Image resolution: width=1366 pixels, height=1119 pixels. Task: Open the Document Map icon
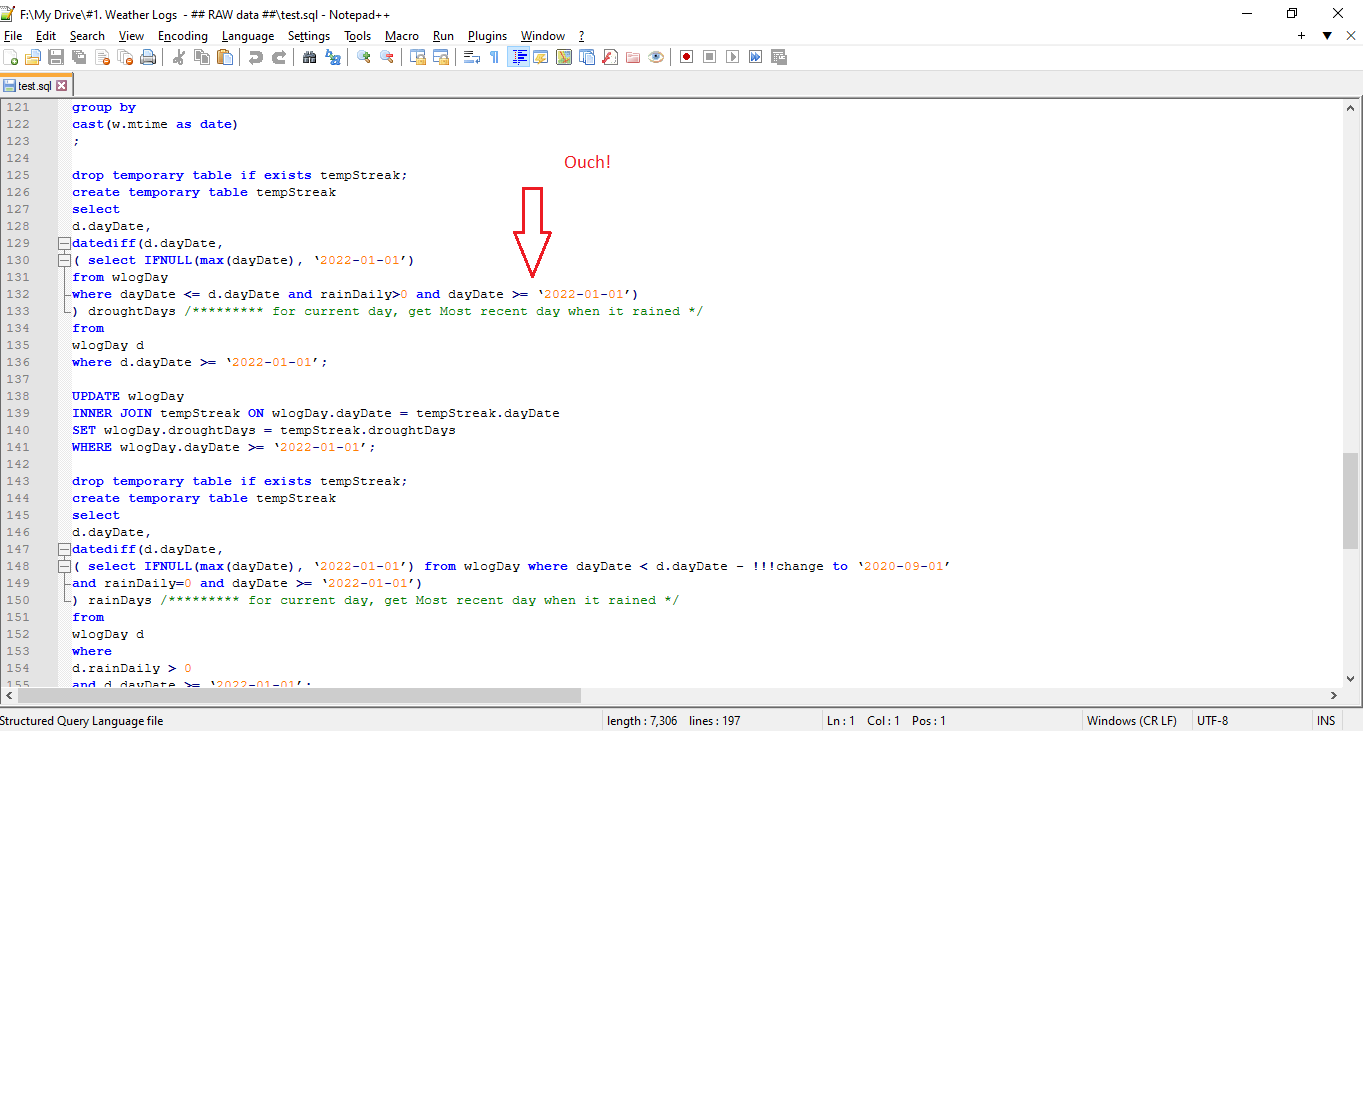point(564,57)
